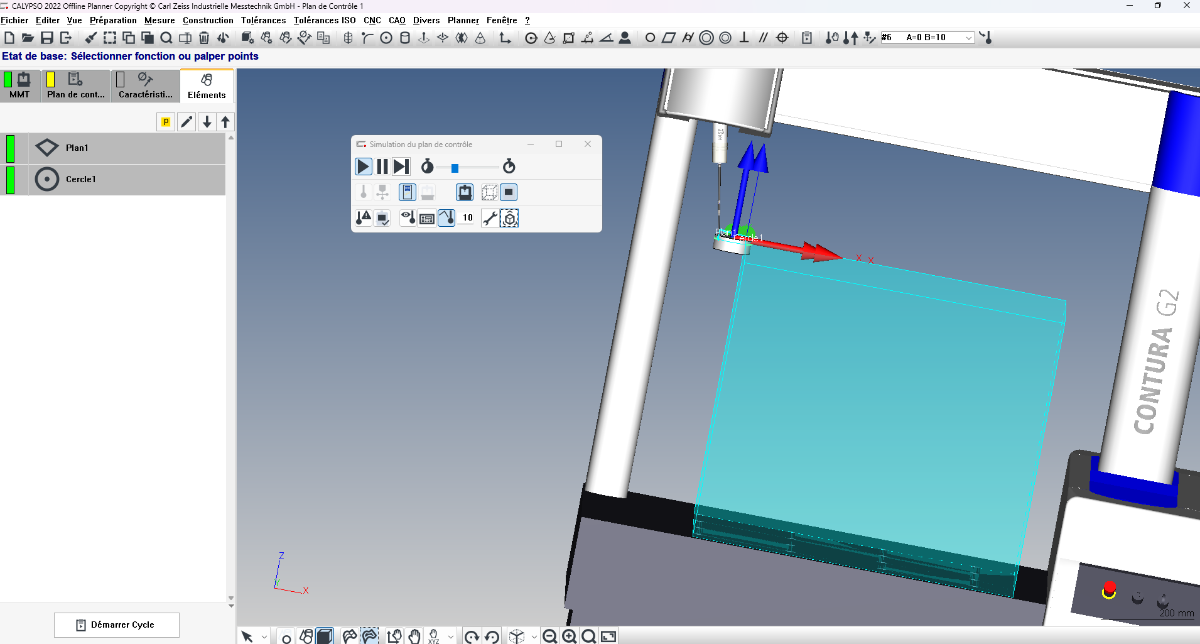
Task: Click the stylus collision warning icon
Action: pyautogui.click(x=364, y=217)
